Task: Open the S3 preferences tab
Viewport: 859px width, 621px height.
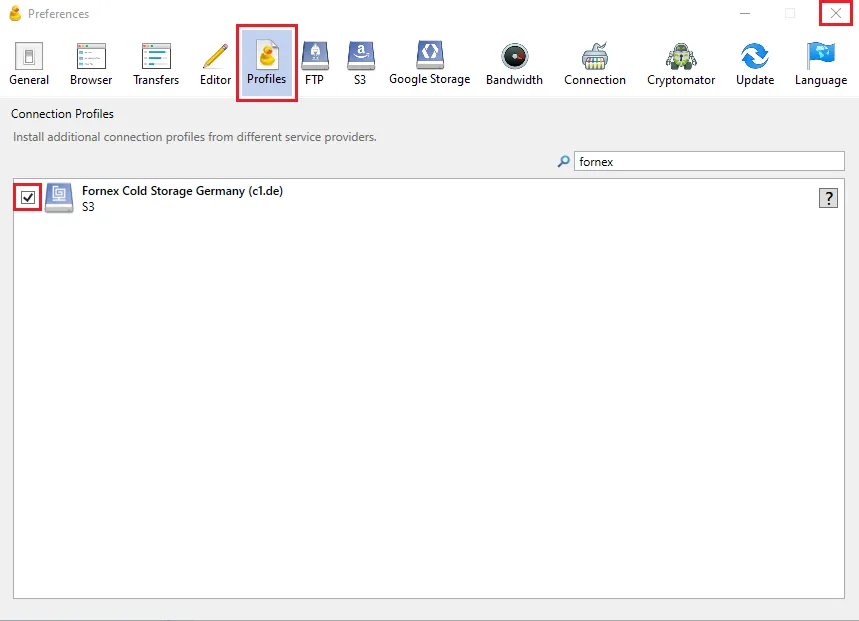Action: click(360, 64)
